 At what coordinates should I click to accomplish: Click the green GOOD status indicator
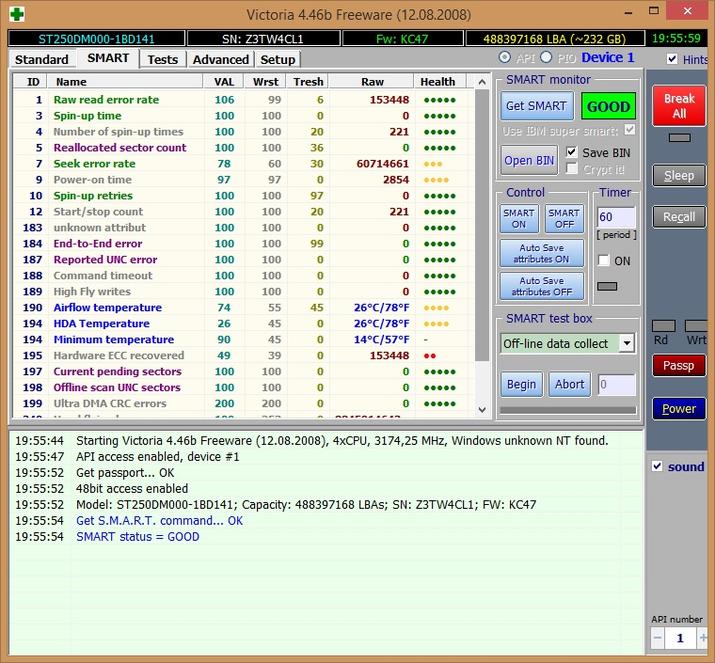pyautogui.click(x=608, y=106)
